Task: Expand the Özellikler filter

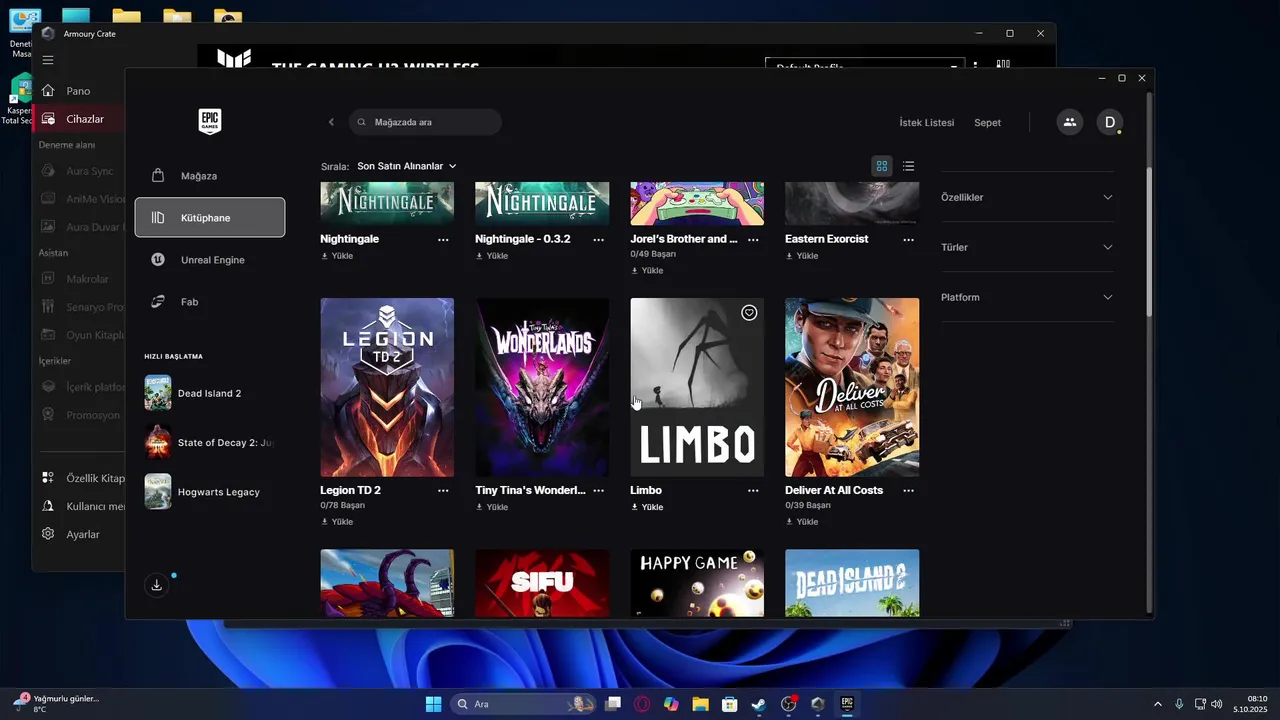Action: pyautogui.click(x=1027, y=197)
